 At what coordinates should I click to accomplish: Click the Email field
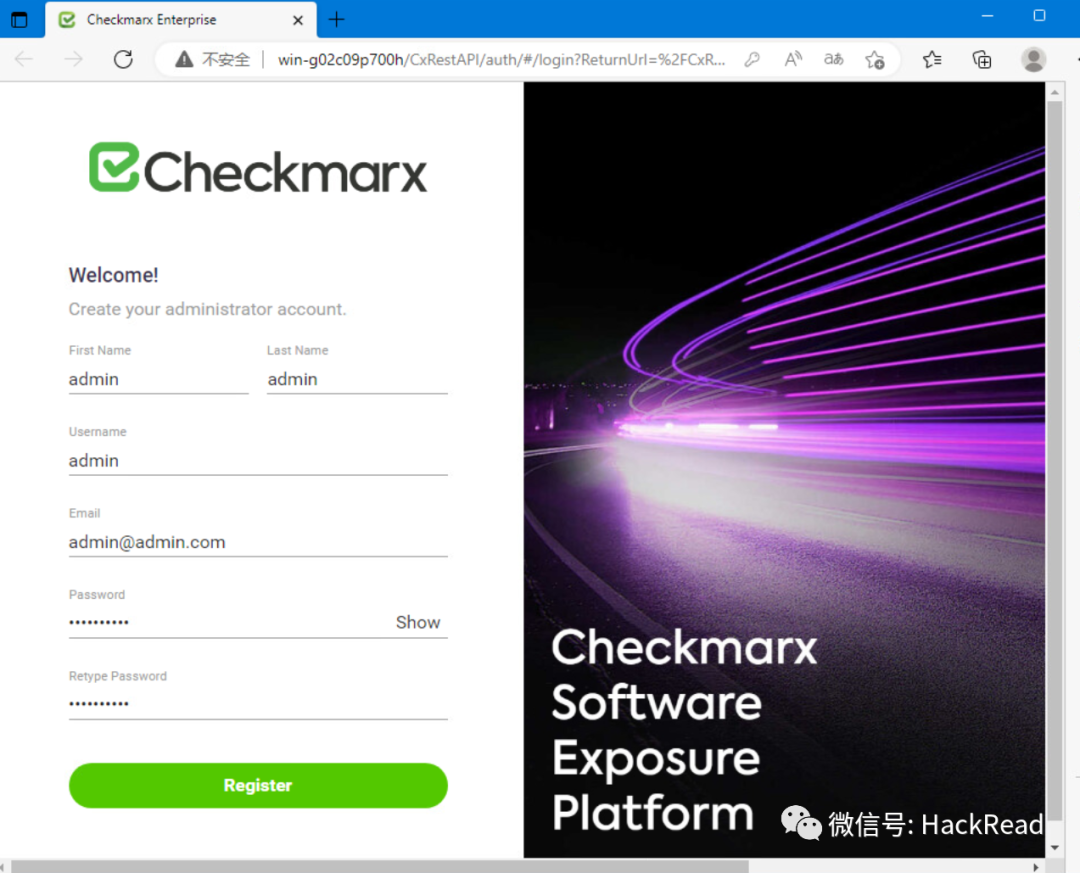pyautogui.click(x=258, y=542)
